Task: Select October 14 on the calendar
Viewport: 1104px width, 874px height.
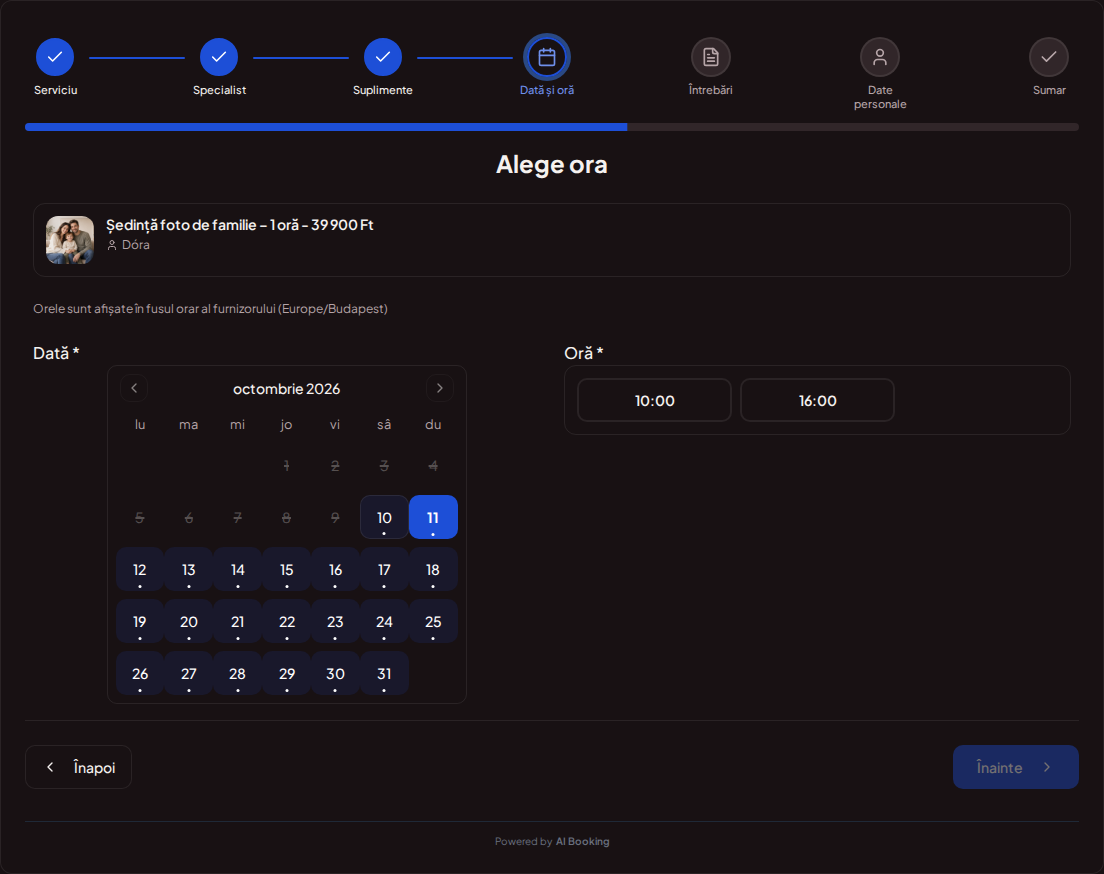Action: (237, 570)
